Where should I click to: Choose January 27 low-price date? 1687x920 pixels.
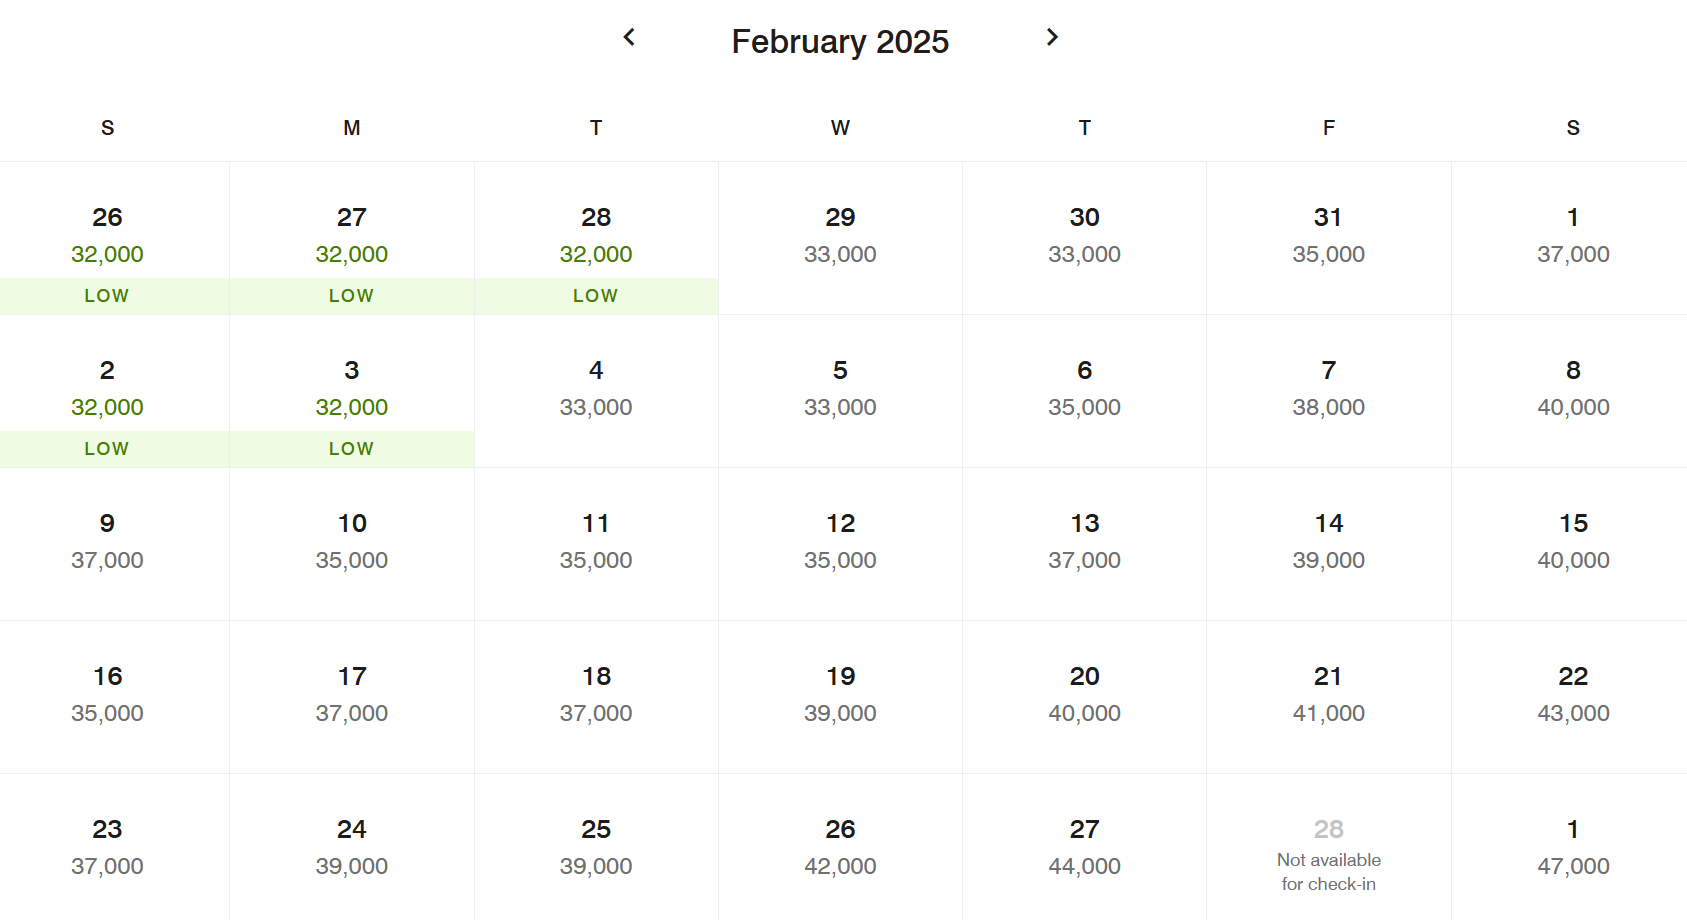tap(351, 240)
